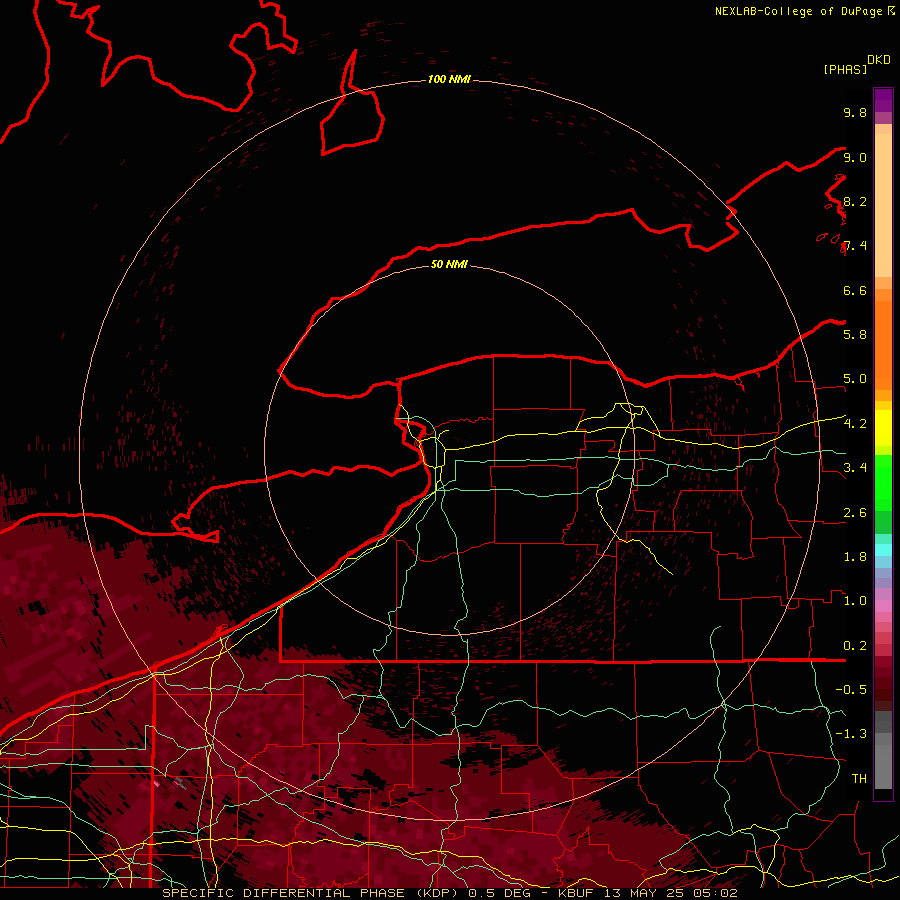Viewport: 900px width, 900px height.
Task: Click the -1.3 value on the color scale
Action: coord(851,734)
